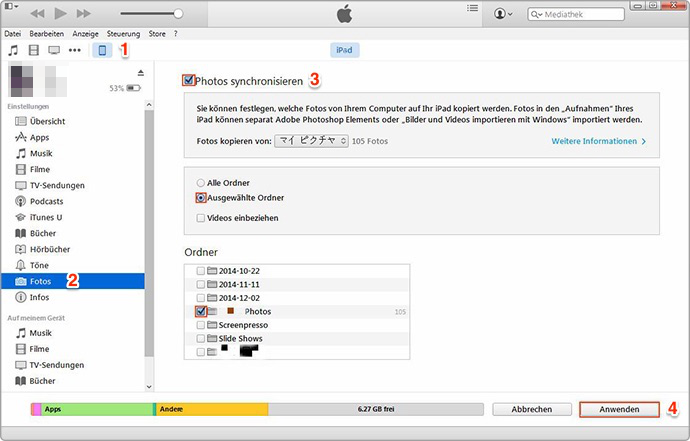Open the Bearbeiten menu
This screenshot has width=690, height=441.
(x=47, y=33)
